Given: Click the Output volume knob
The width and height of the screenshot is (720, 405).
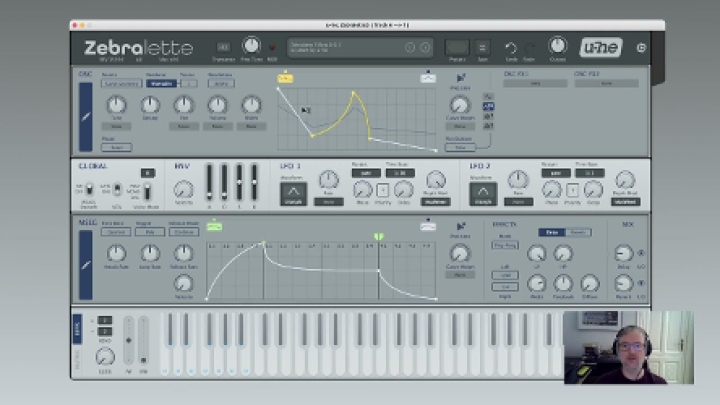Looking at the screenshot, I should click(557, 46).
